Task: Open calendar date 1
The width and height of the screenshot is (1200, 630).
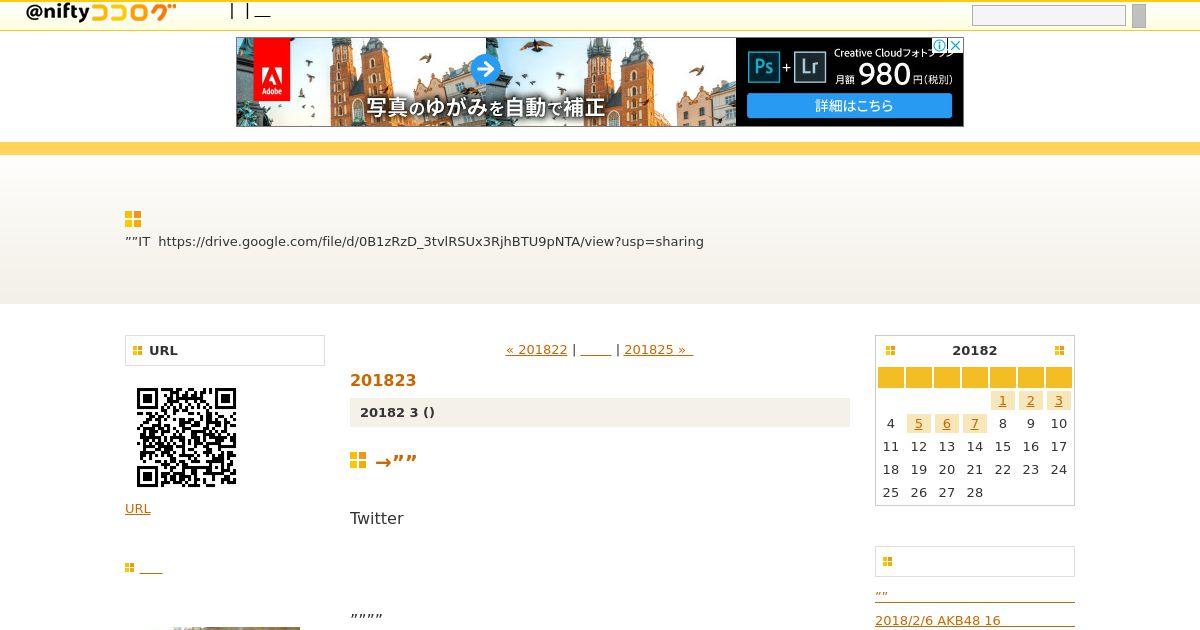Action: (1003, 401)
